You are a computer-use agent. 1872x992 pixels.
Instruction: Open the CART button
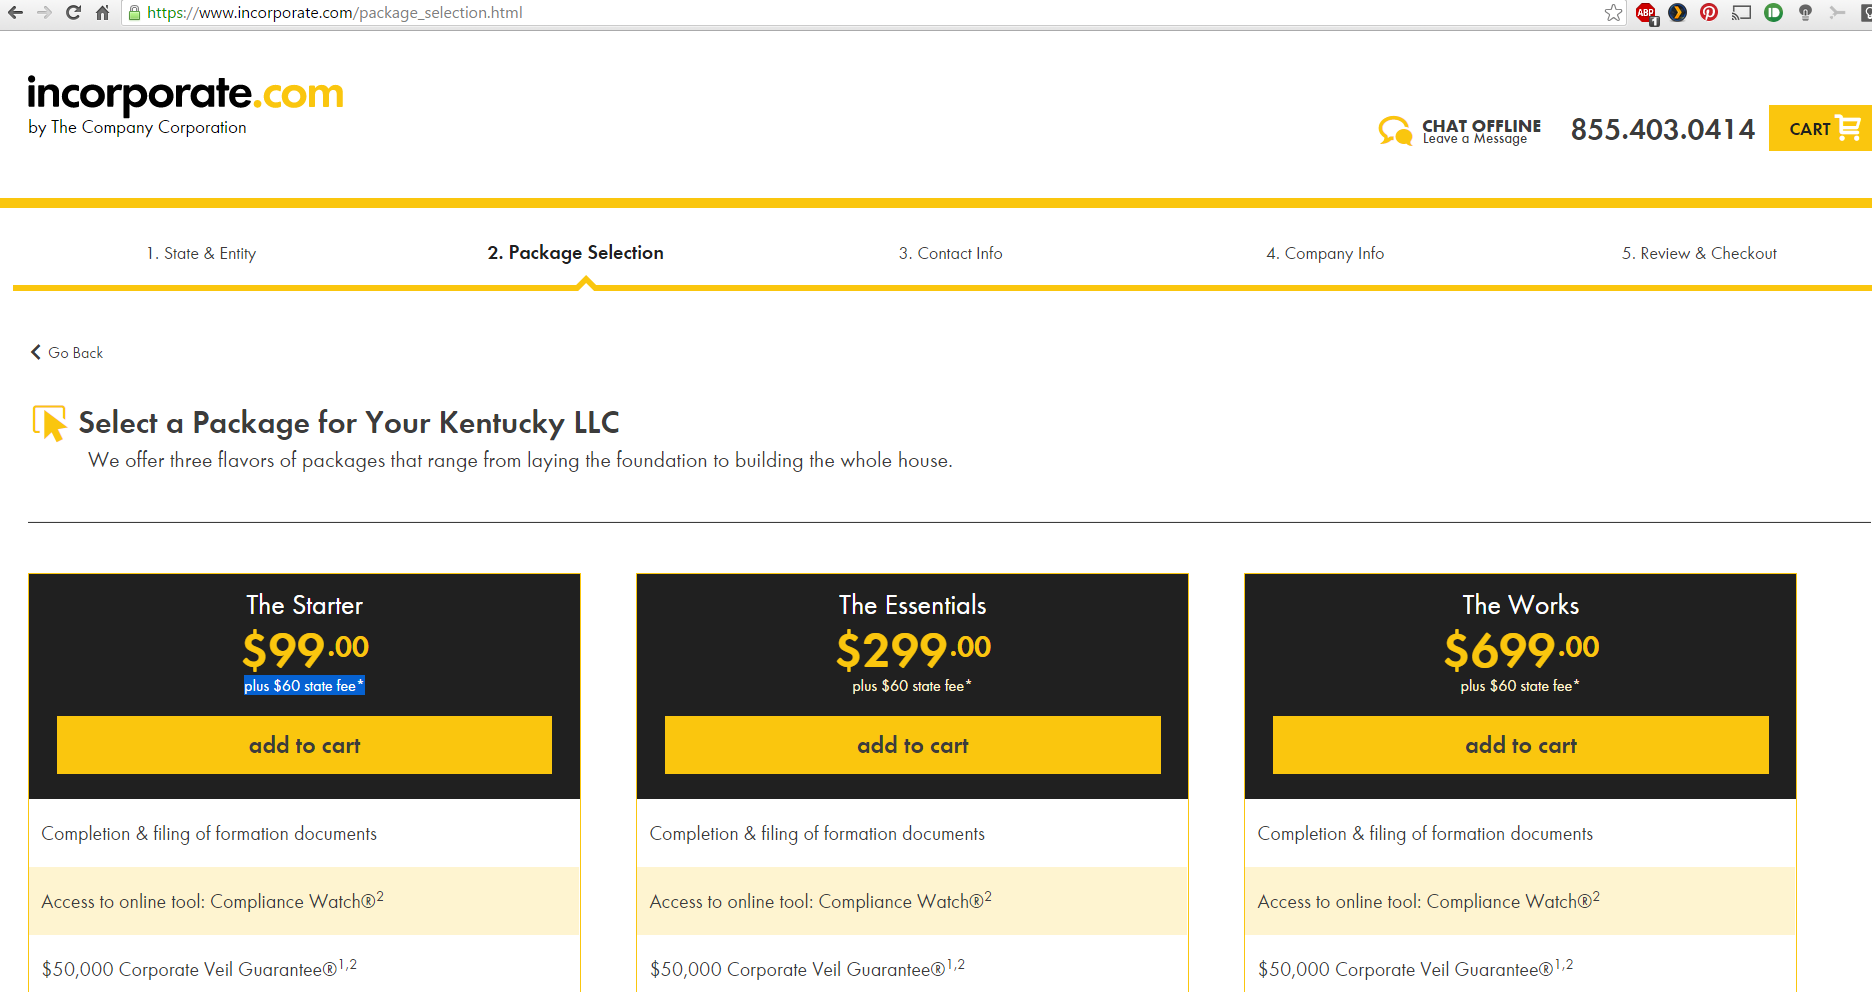coord(1820,128)
